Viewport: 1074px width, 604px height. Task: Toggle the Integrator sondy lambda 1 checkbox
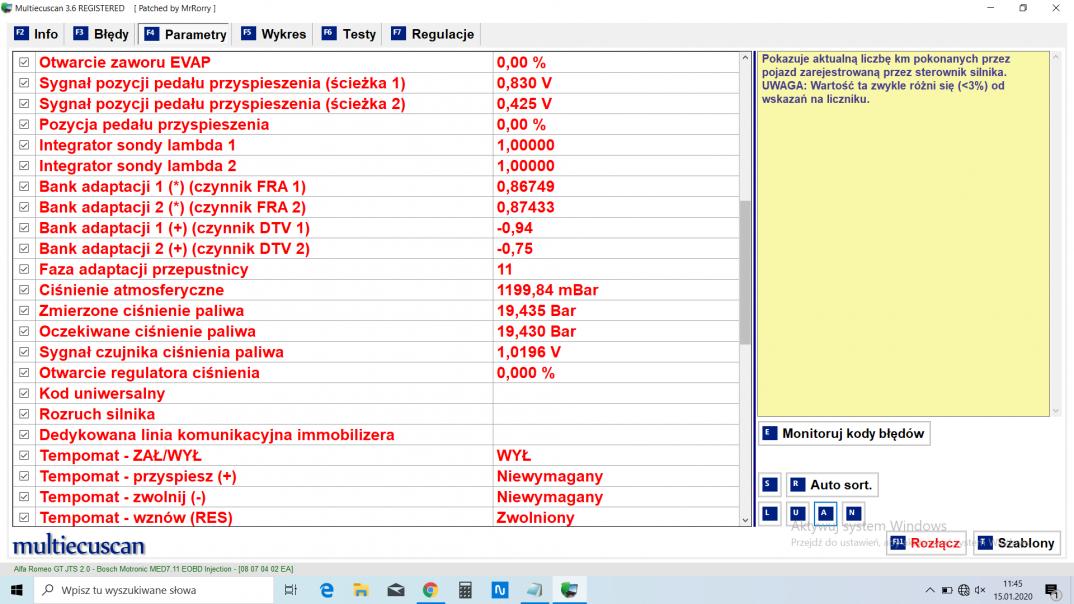[x=25, y=145]
